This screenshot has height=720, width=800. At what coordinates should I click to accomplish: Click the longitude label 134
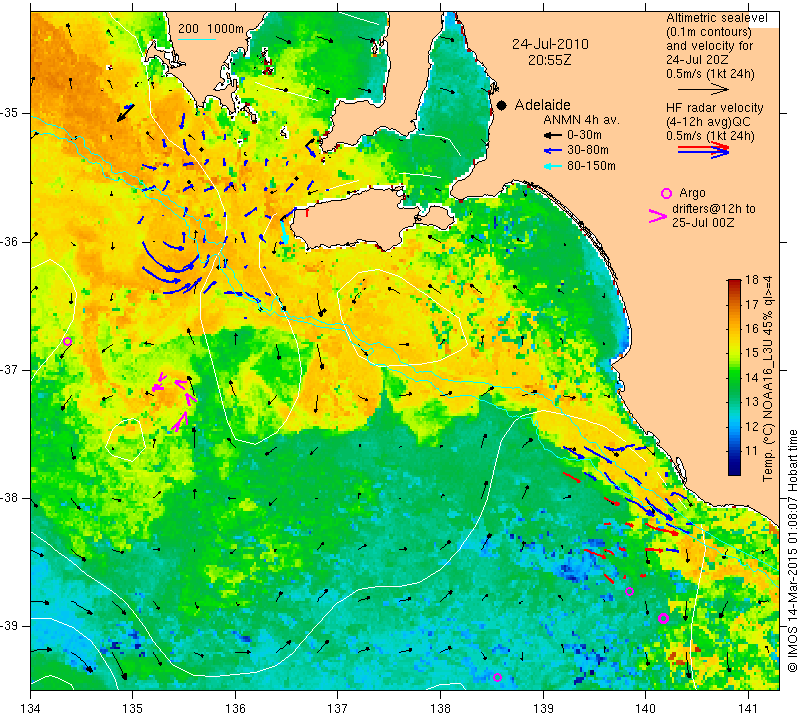click(x=31, y=708)
